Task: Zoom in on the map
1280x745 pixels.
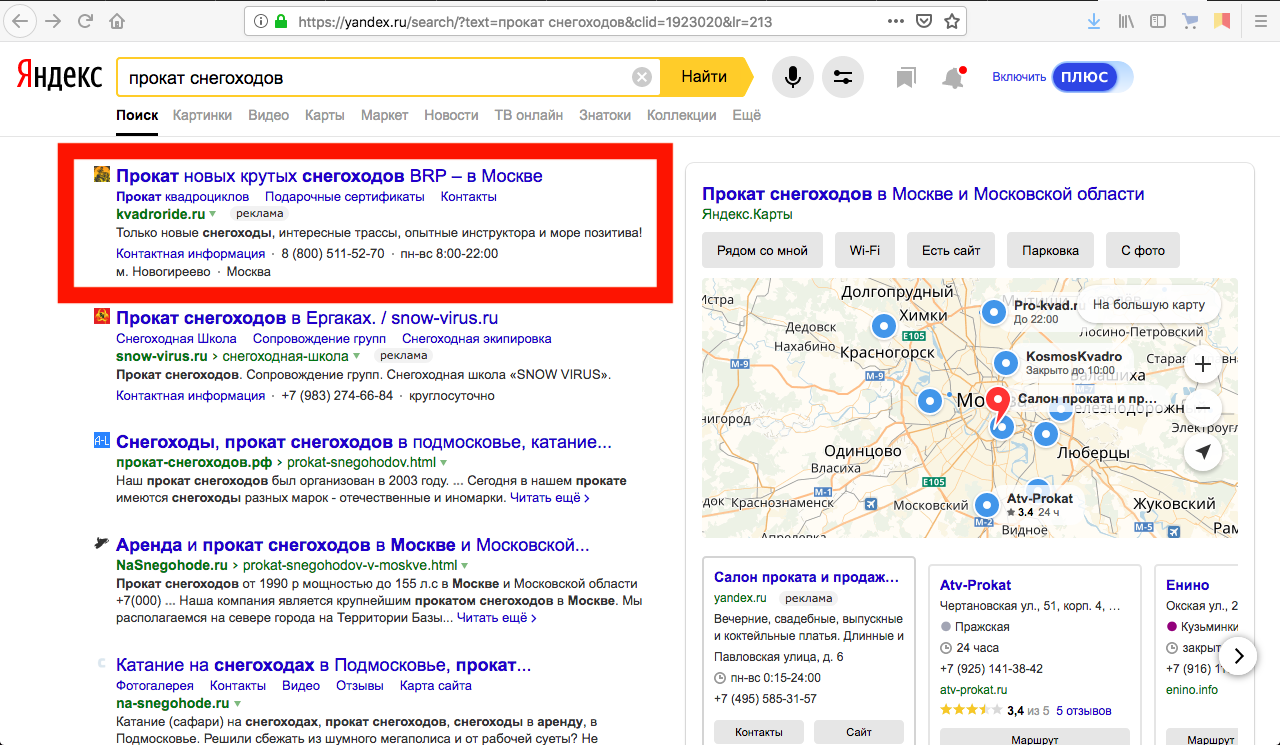Action: (1203, 364)
